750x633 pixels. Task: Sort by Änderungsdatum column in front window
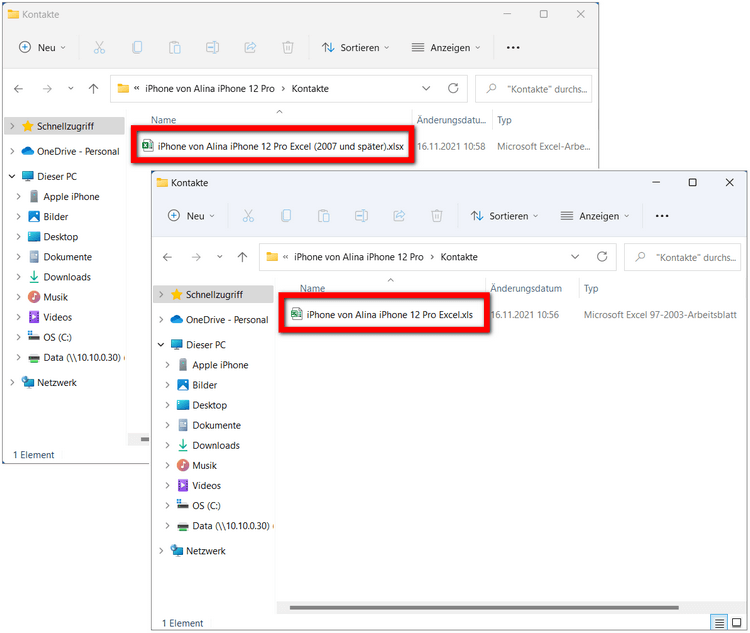526,288
